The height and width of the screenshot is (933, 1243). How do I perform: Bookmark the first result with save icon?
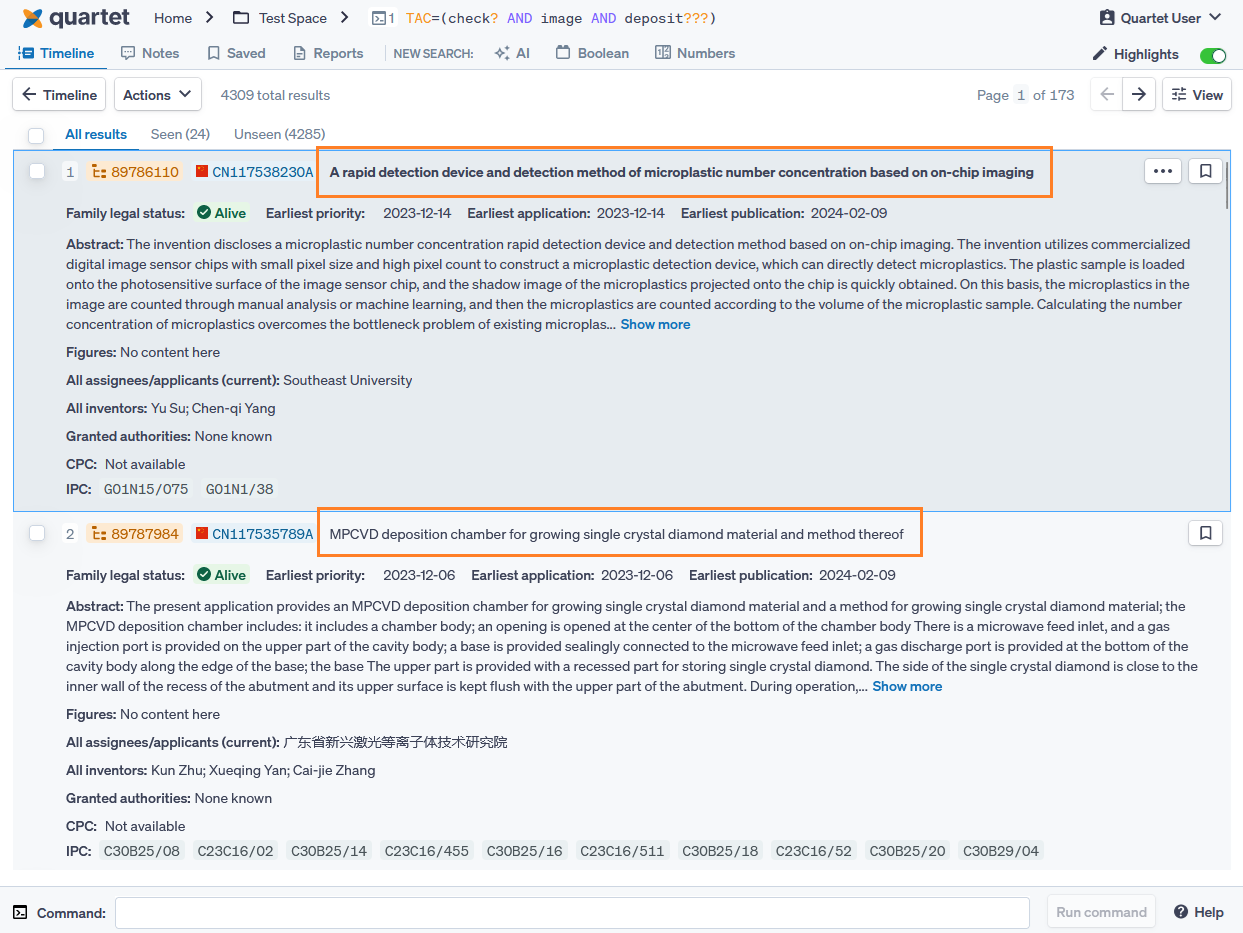pyautogui.click(x=1205, y=171)
